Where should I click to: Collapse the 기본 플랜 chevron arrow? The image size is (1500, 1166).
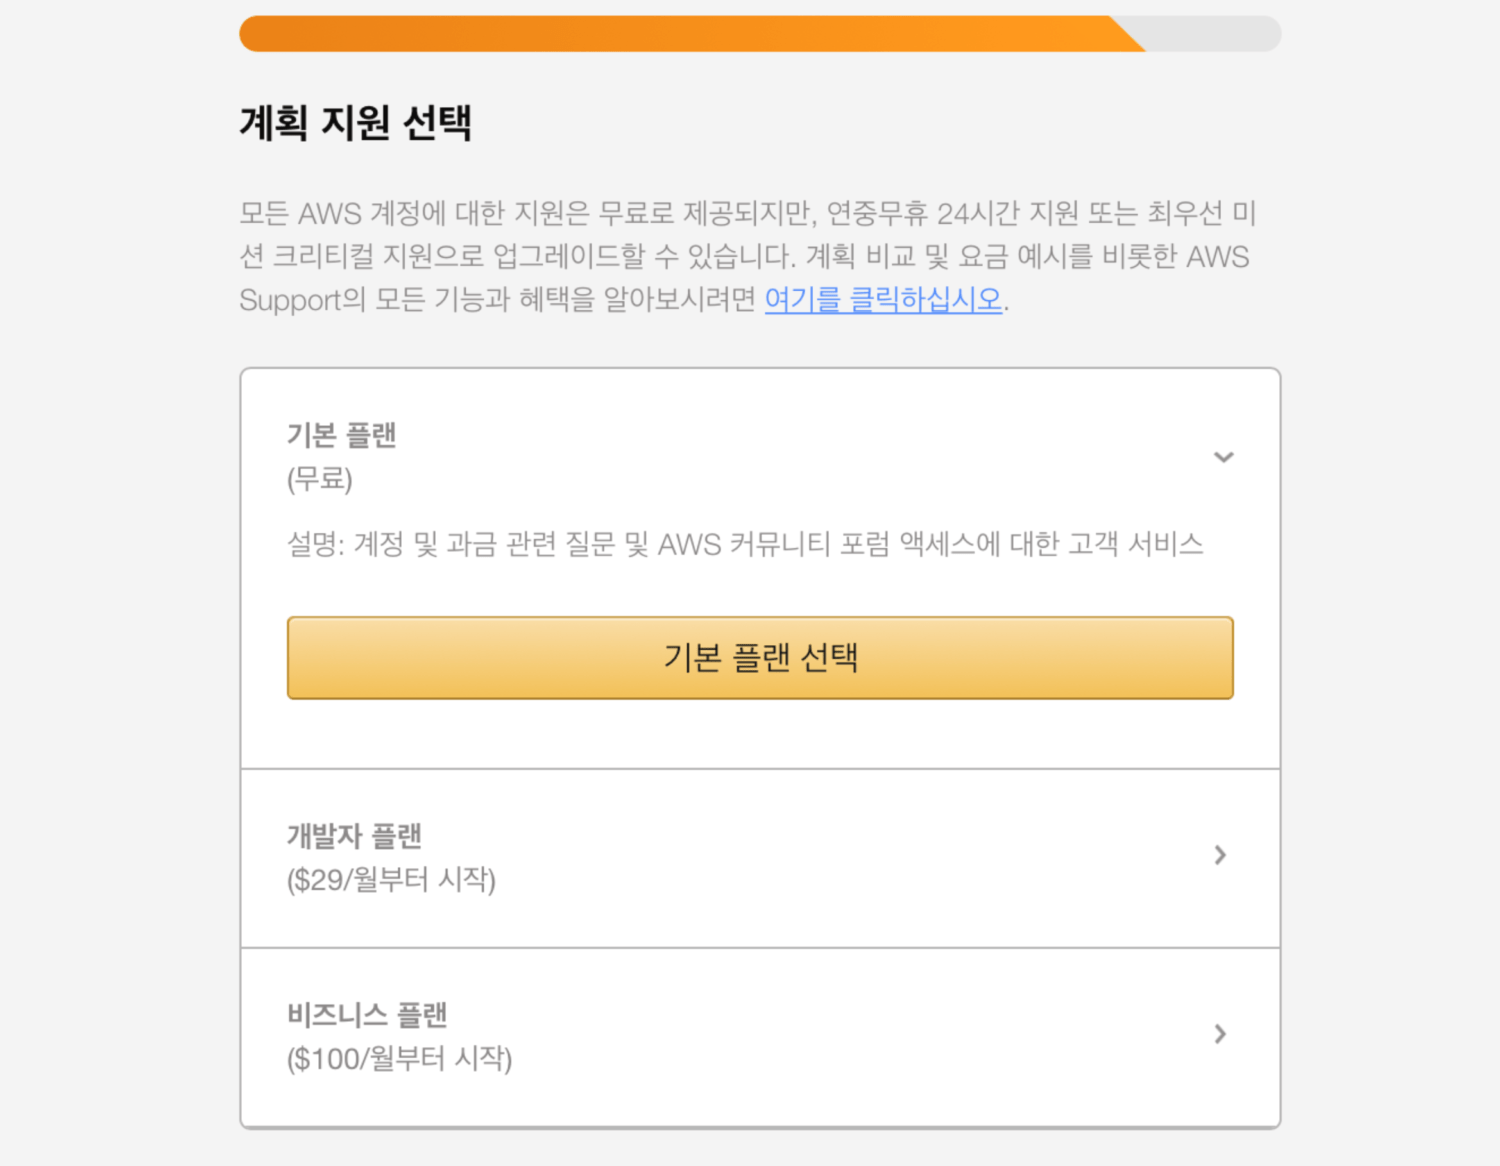pyautogui.click(x=1223, y=457)
